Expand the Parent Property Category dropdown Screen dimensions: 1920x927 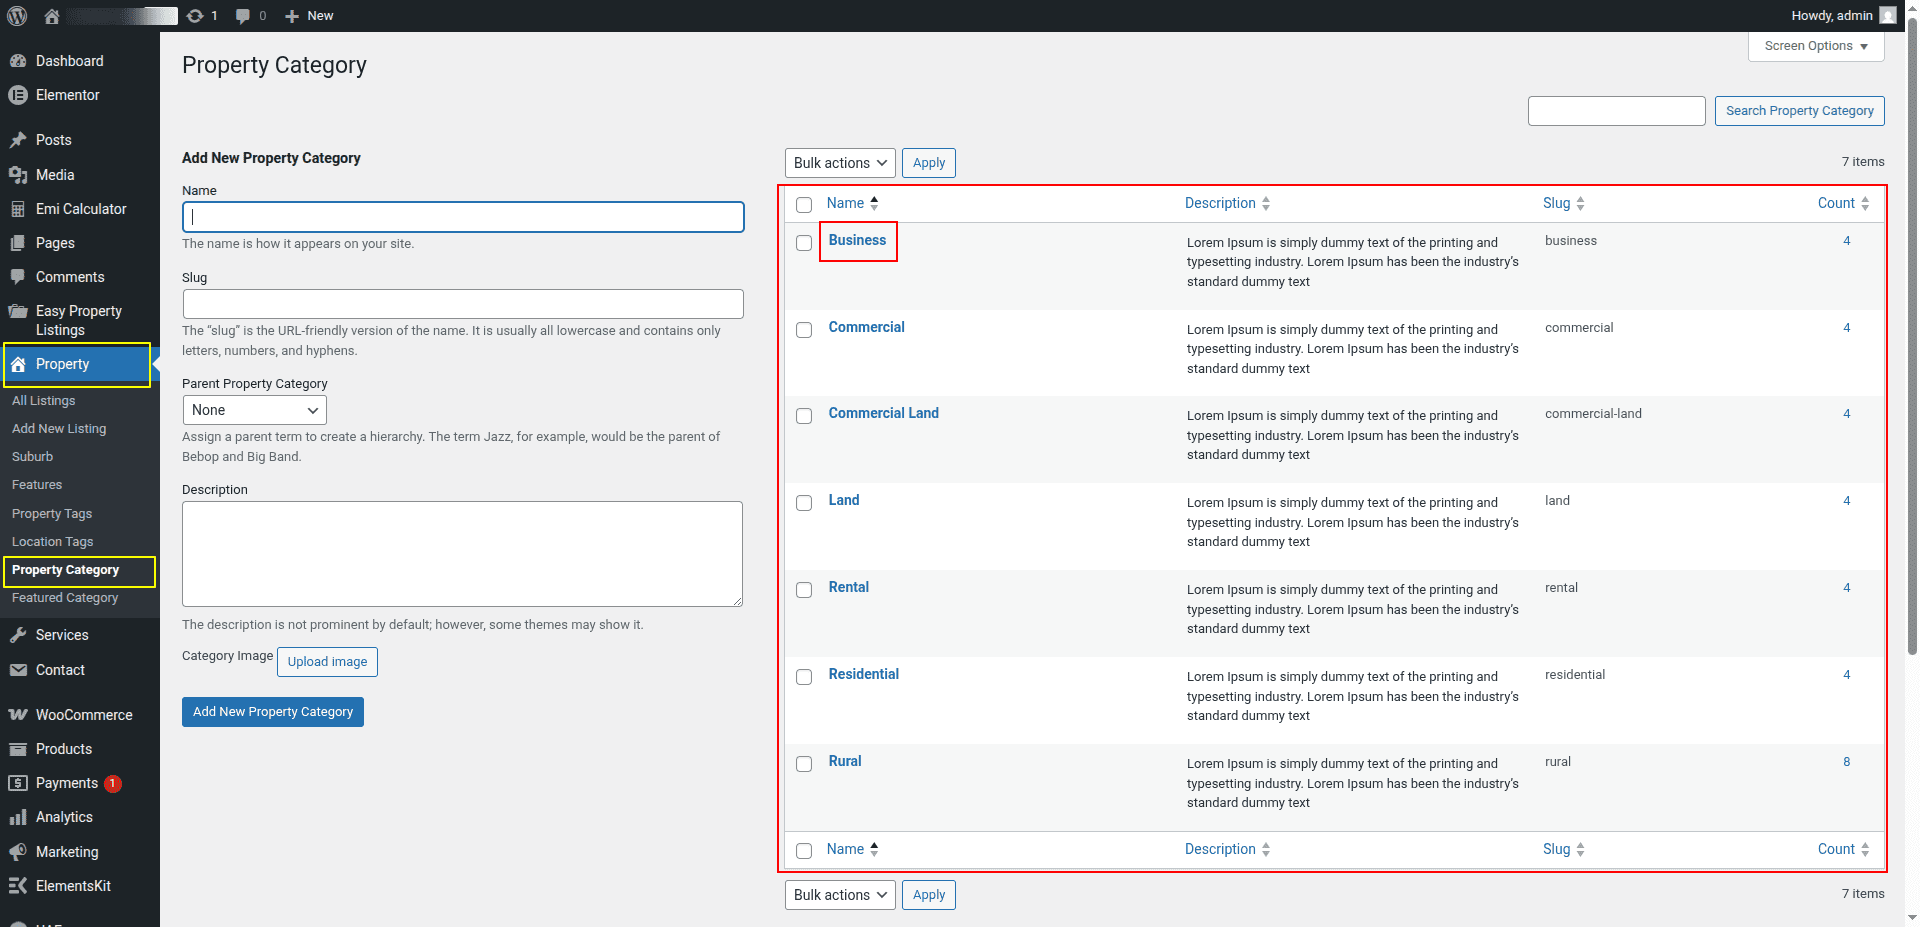[x=254, y=410]
